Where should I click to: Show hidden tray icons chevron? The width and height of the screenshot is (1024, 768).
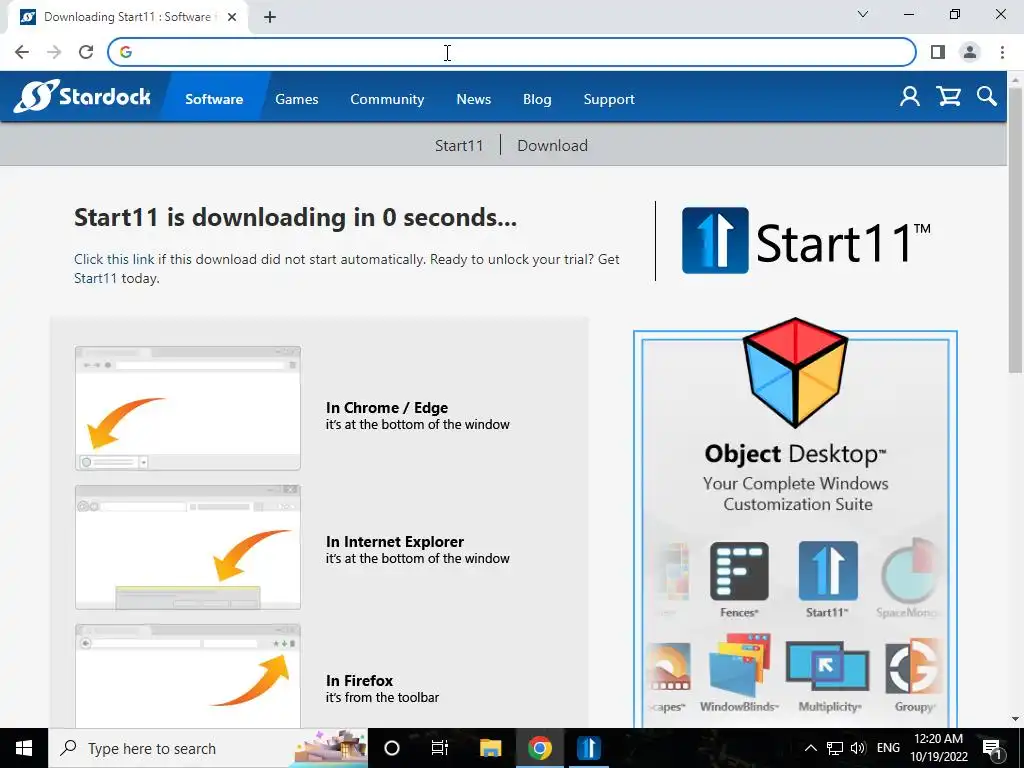click(x=810, y=748)
